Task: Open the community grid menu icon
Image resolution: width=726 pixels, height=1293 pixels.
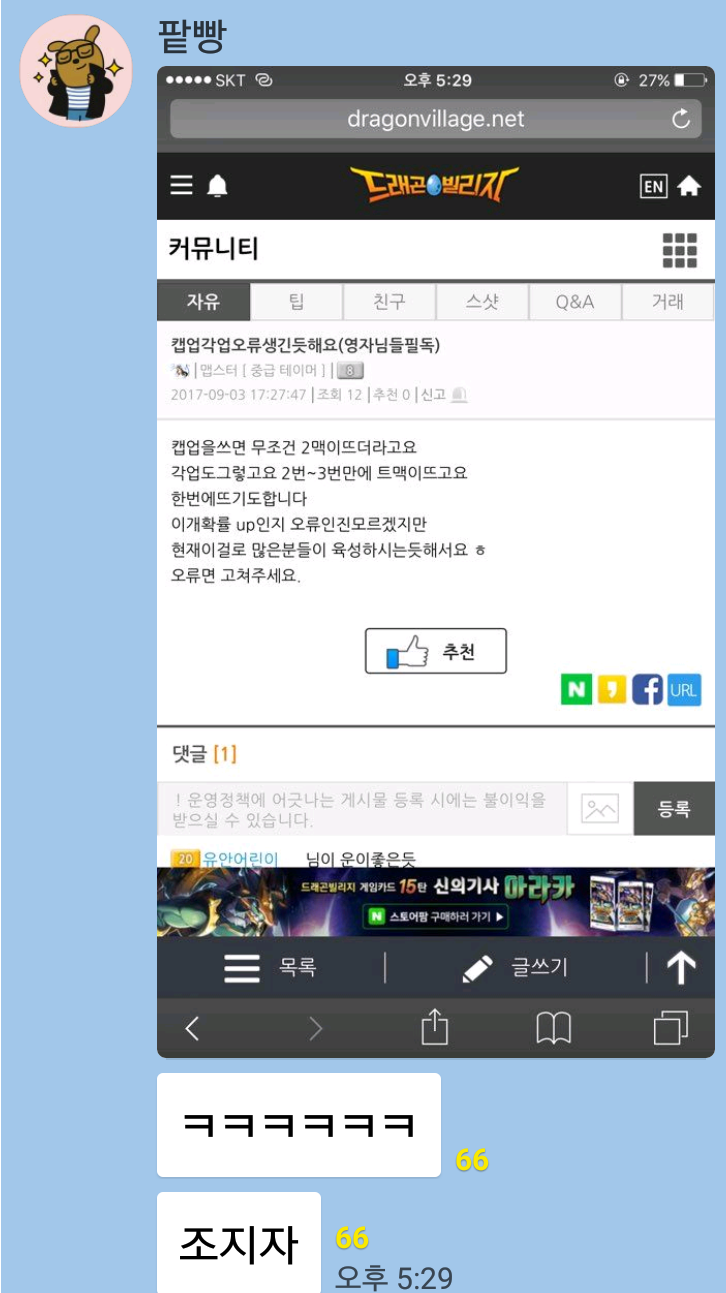Action: coord(680,251)
